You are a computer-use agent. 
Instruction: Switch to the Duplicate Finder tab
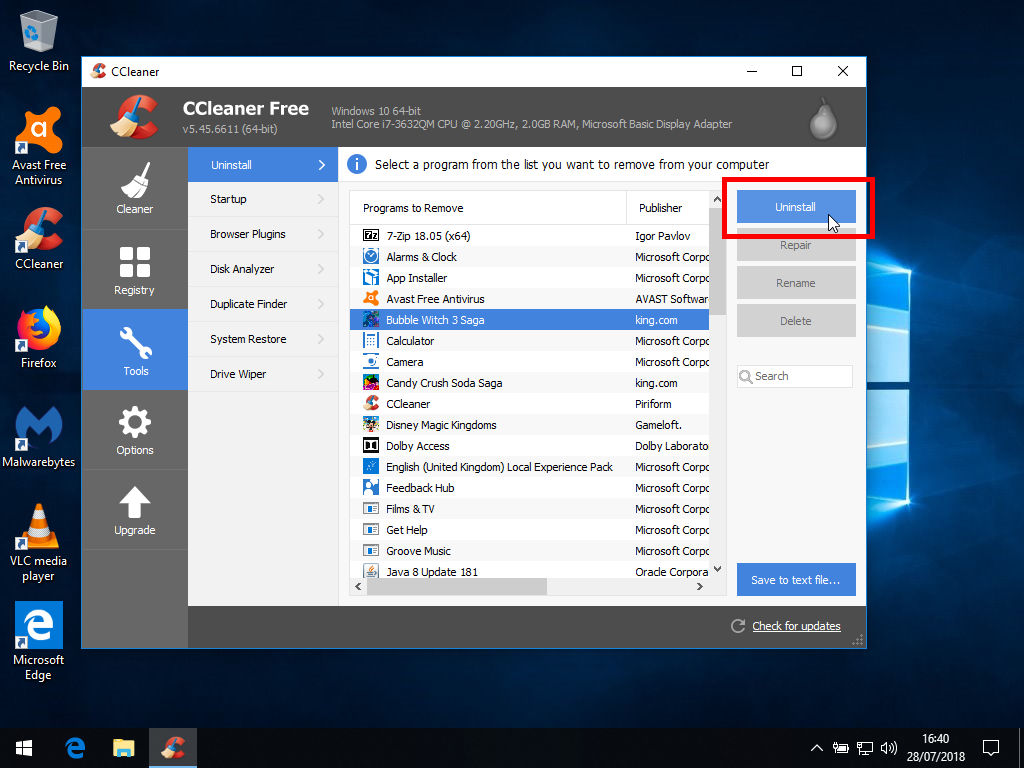(263, 304)
